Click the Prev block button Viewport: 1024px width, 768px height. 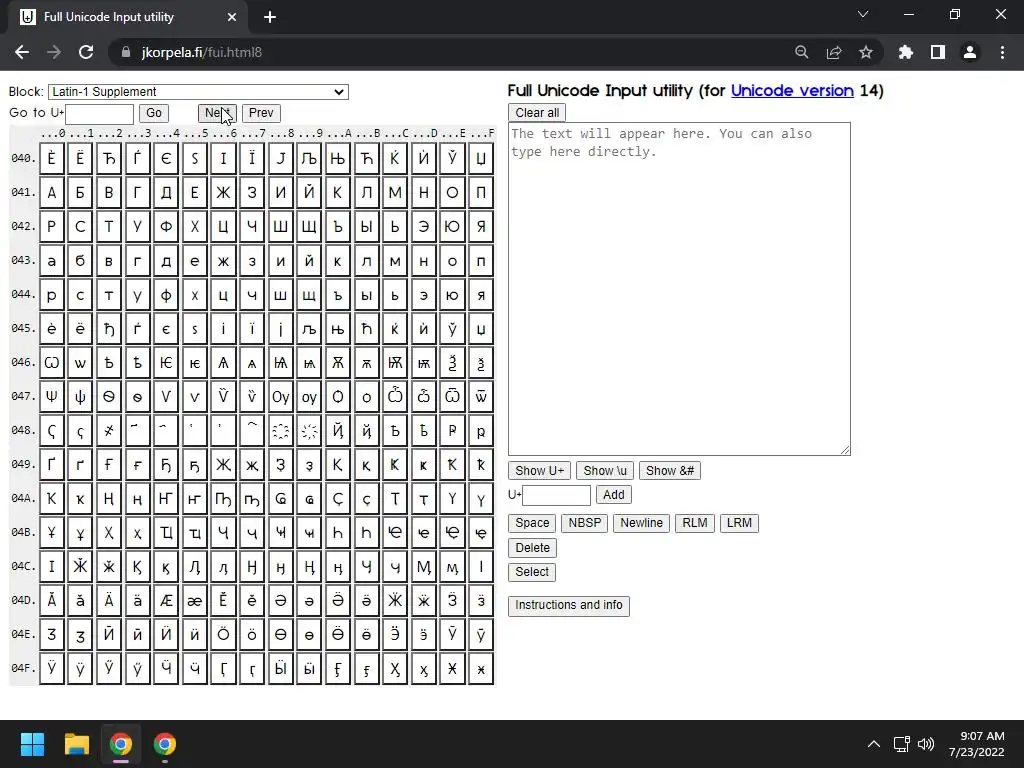click(261, 113)
